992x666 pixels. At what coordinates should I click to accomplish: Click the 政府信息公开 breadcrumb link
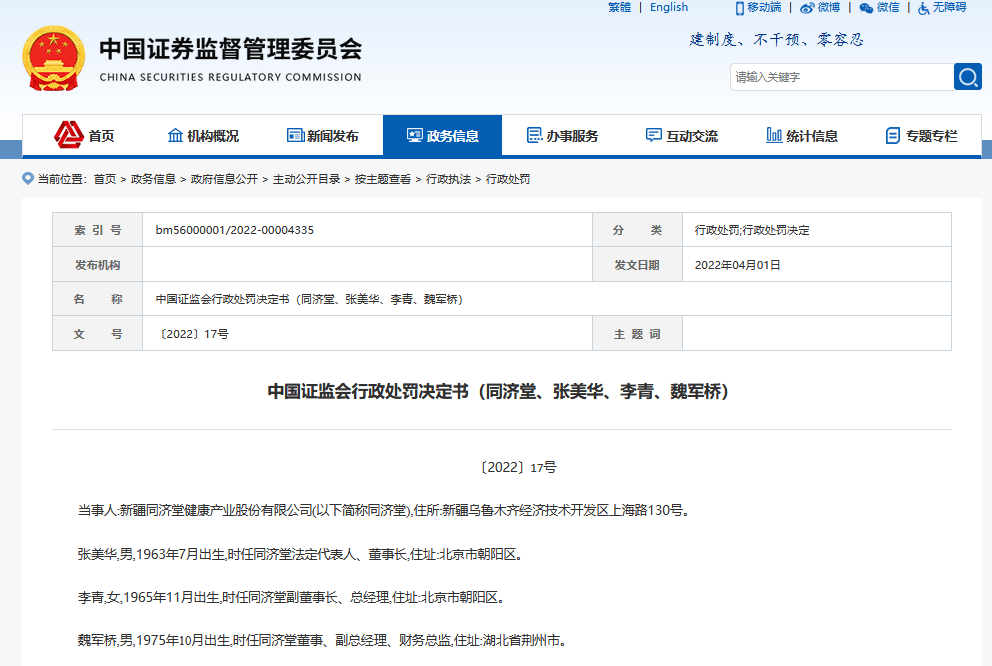point(224,180)
